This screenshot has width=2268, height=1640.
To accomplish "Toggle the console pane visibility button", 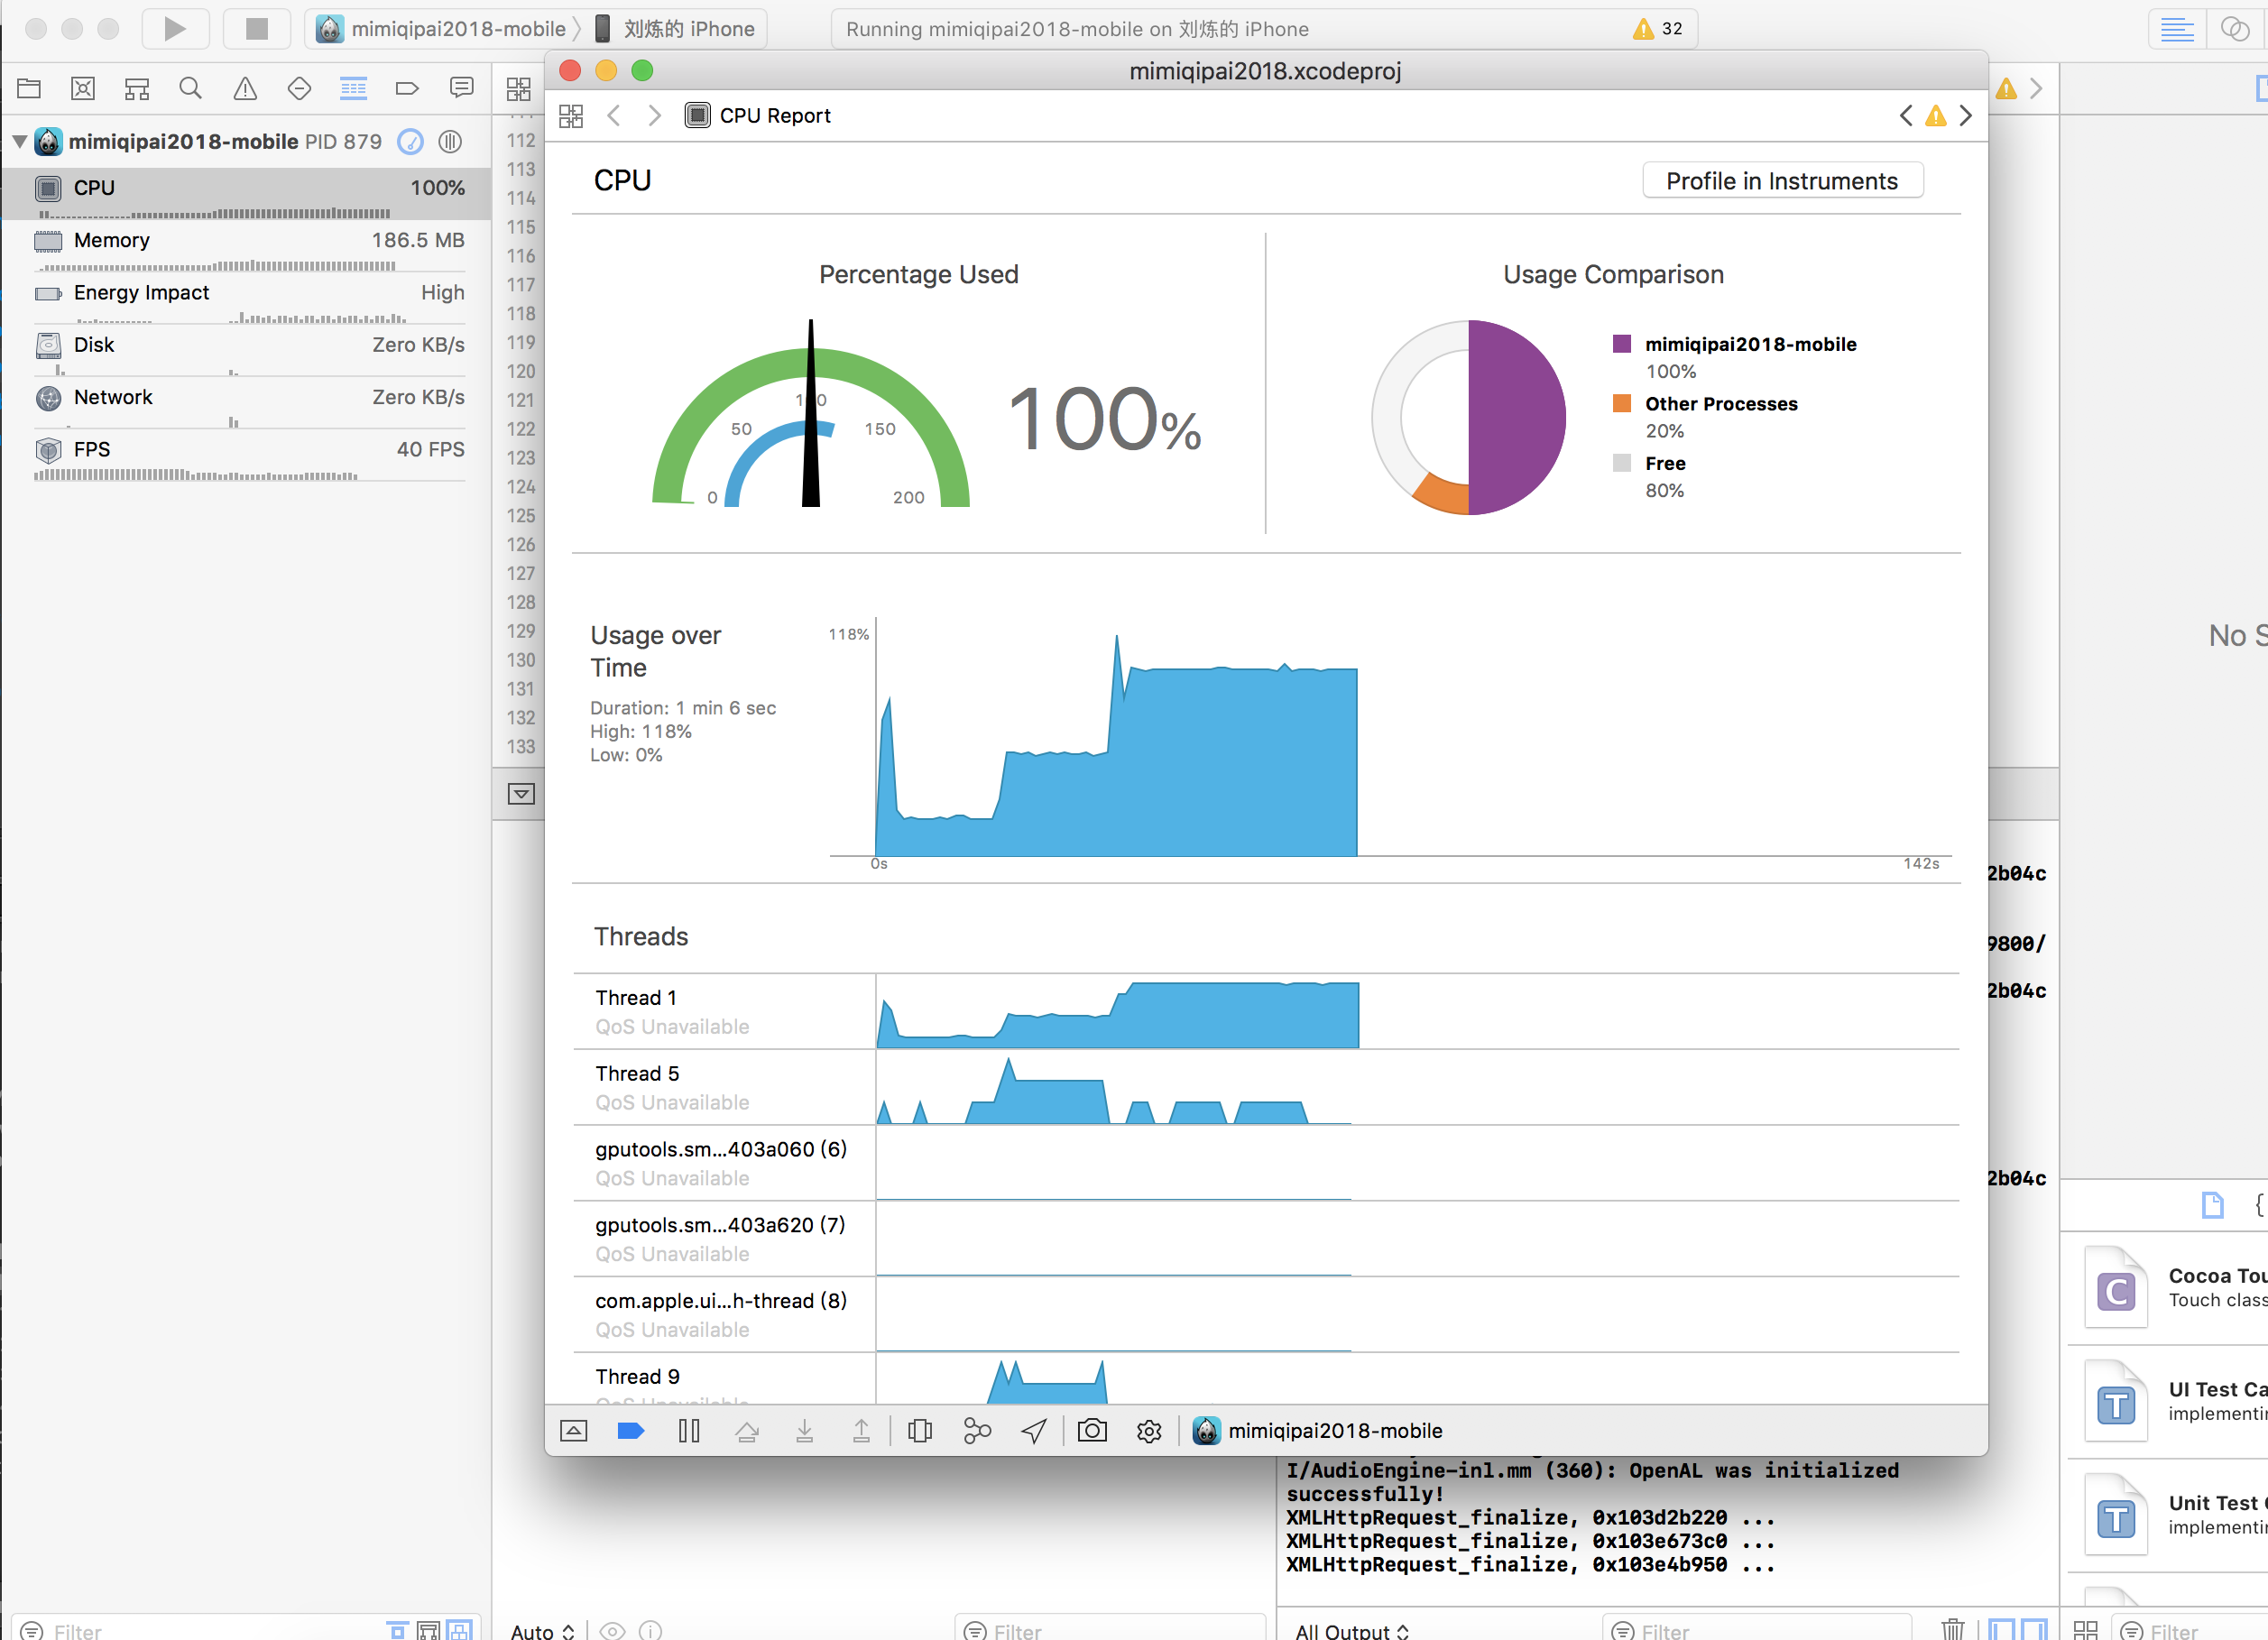I will (2033, 1629).
